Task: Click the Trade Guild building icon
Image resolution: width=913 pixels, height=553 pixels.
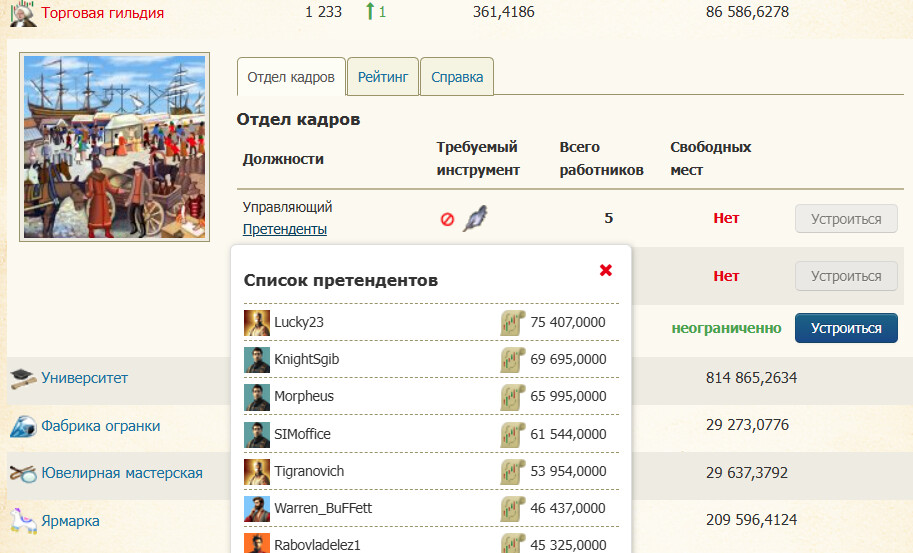Action: 22,12
